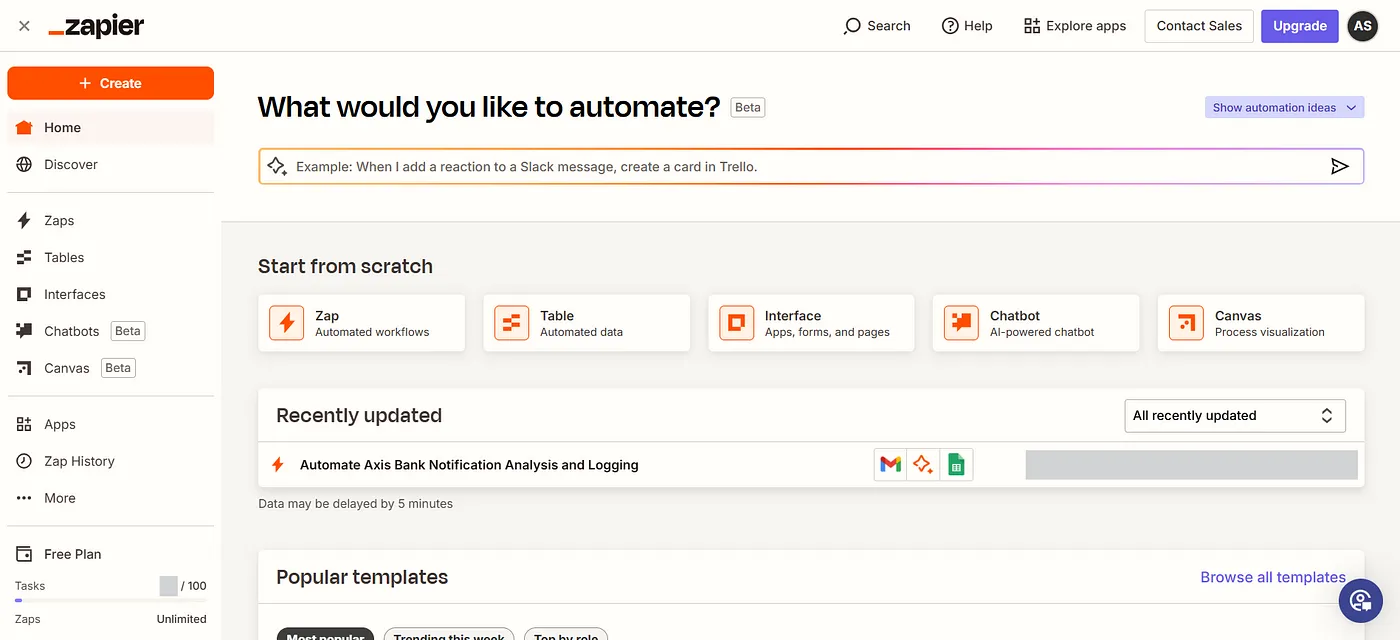Image resolution: width=1400 pixels, height=640 pixels.
Task: Expand the More sidebar item
Action: tap(110, 498)
